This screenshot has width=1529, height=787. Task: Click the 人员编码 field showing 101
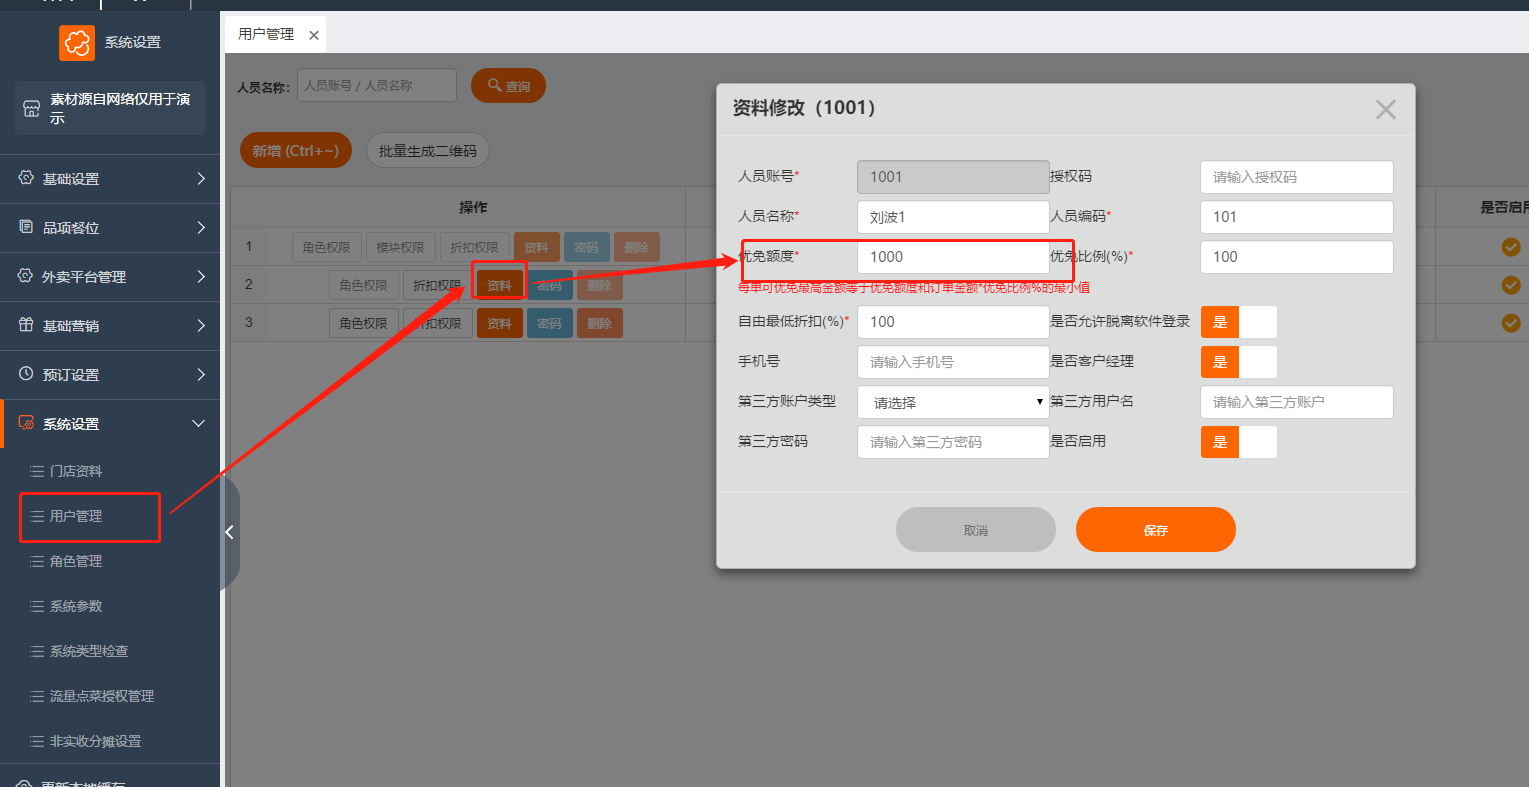point(1296,217)
